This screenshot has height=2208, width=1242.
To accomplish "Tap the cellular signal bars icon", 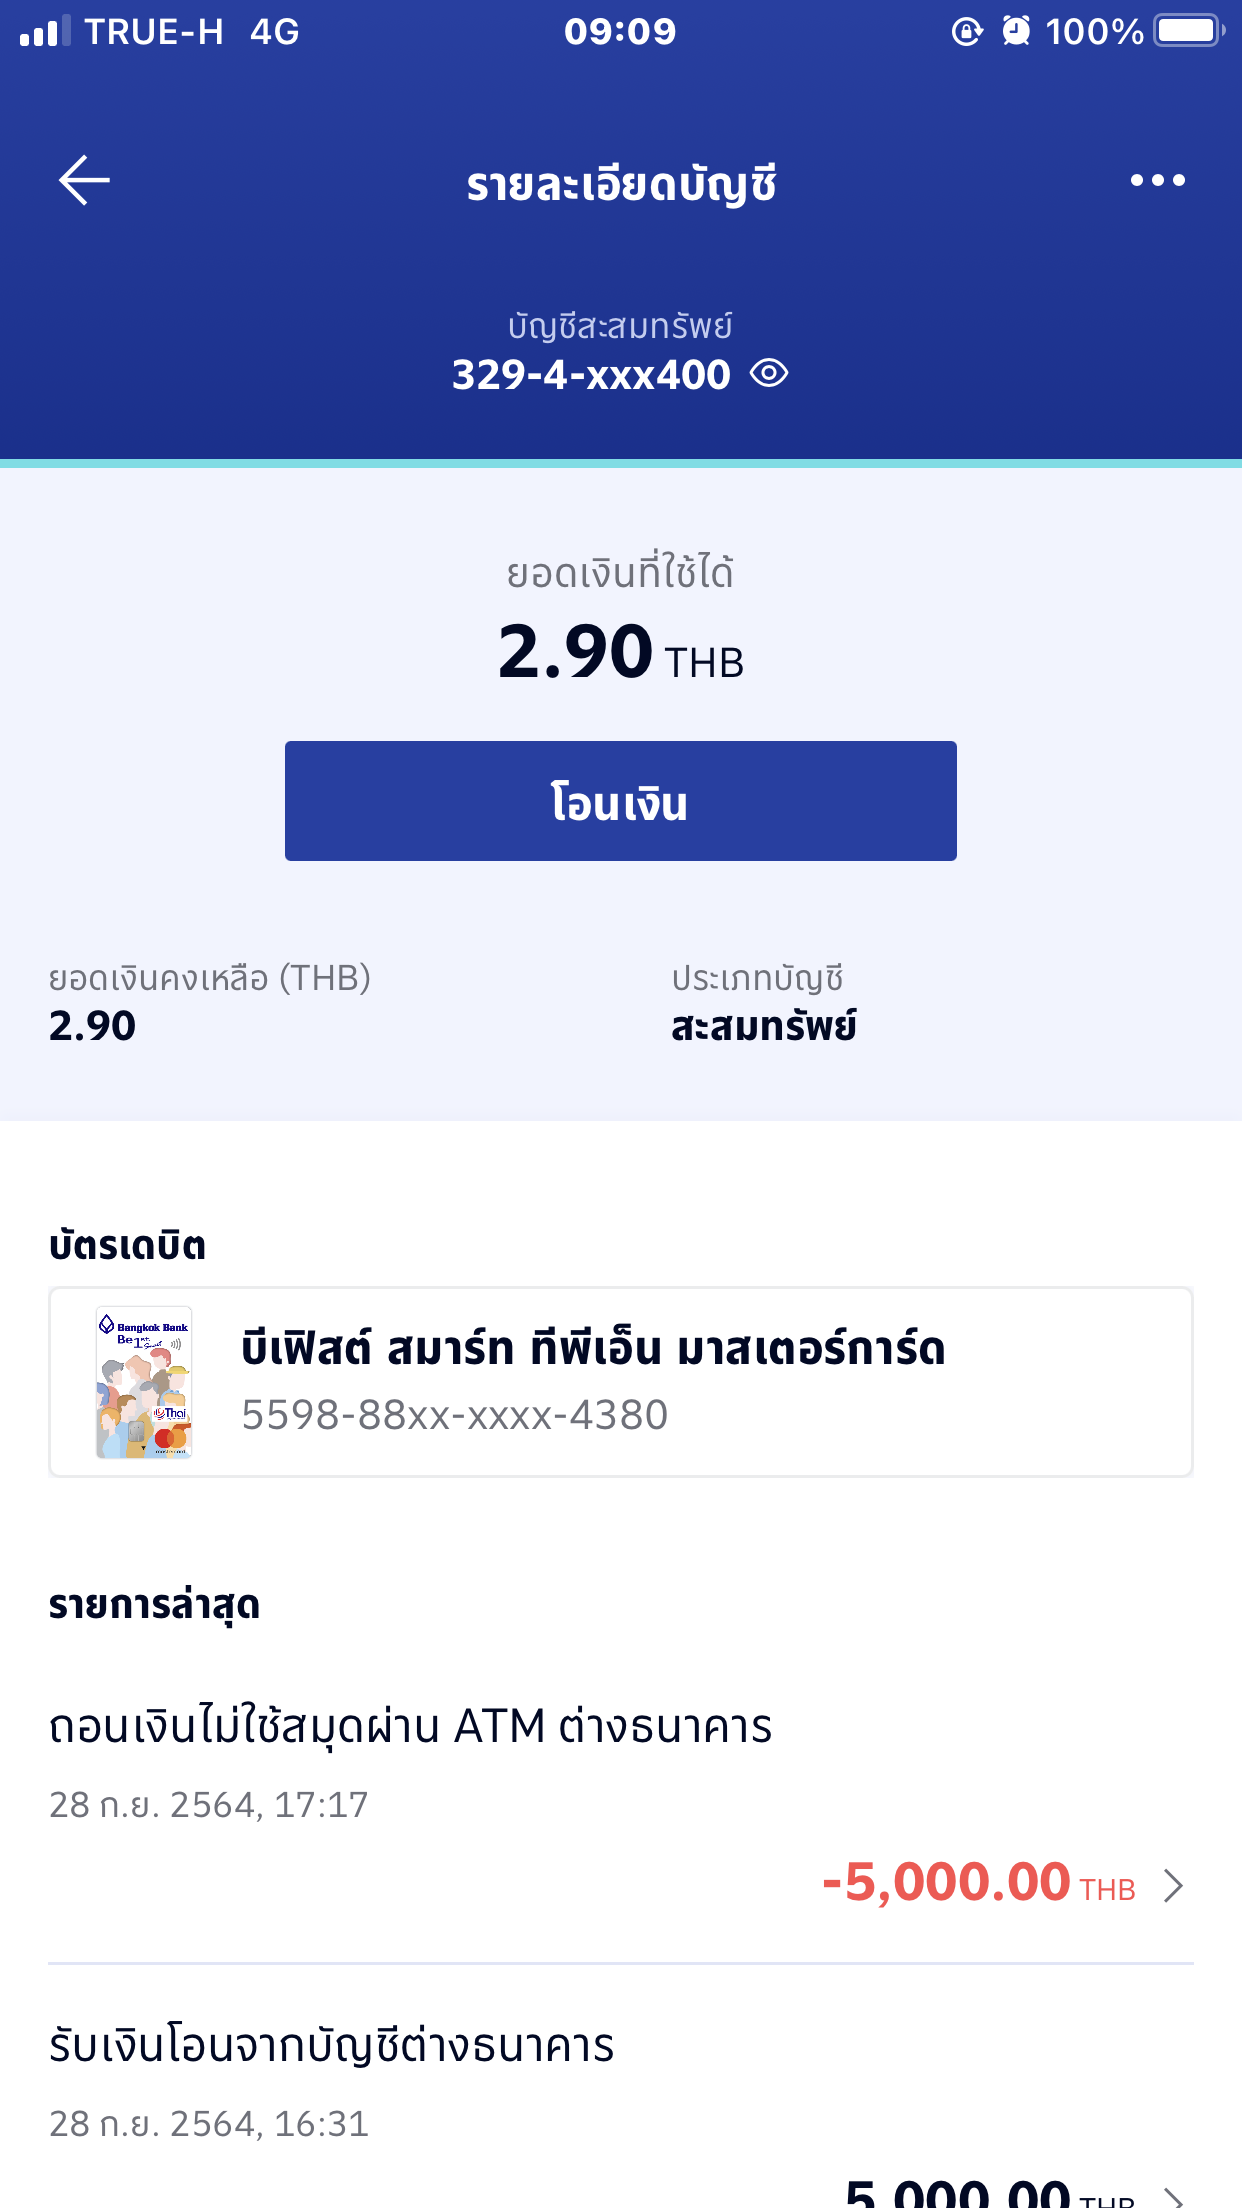I will coord(45,32).
